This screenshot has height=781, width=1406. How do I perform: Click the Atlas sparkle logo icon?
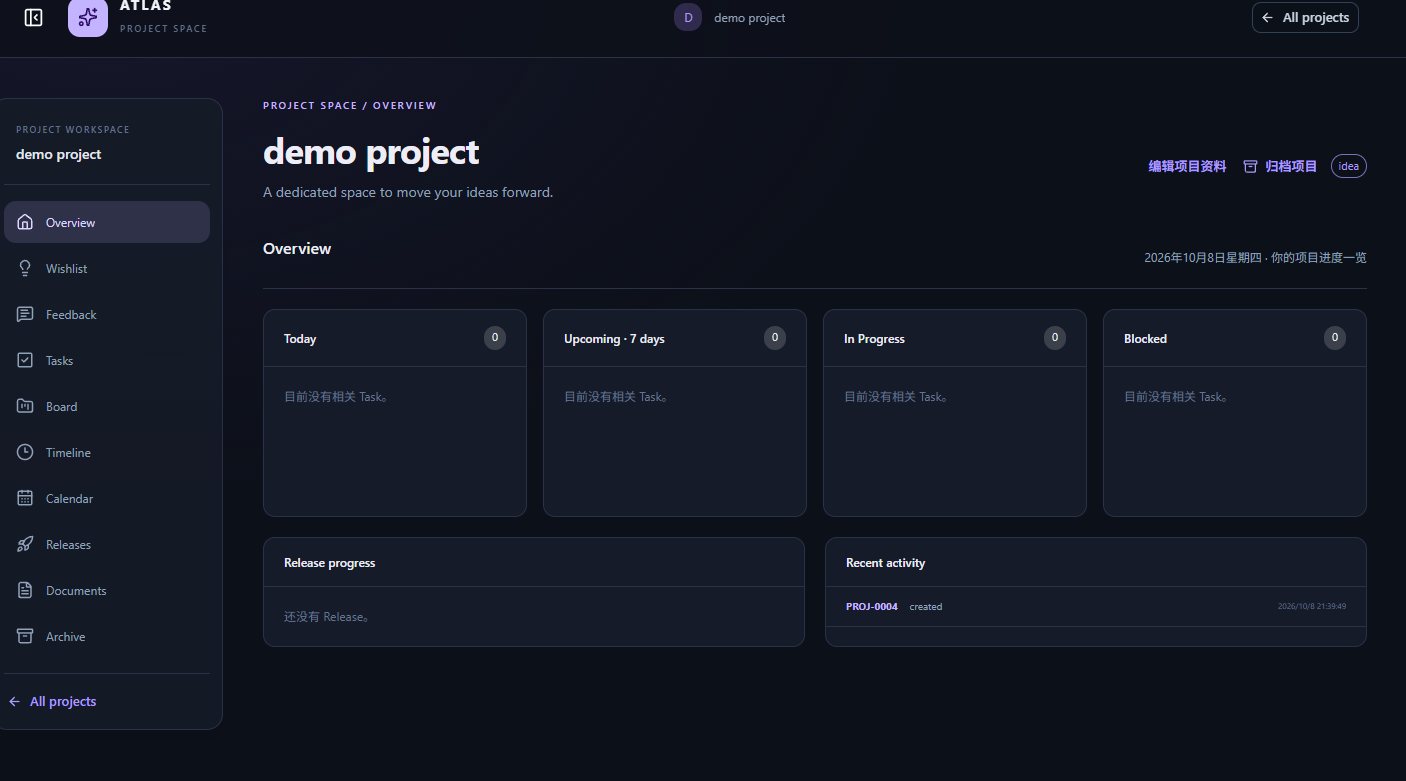(88, 17)
